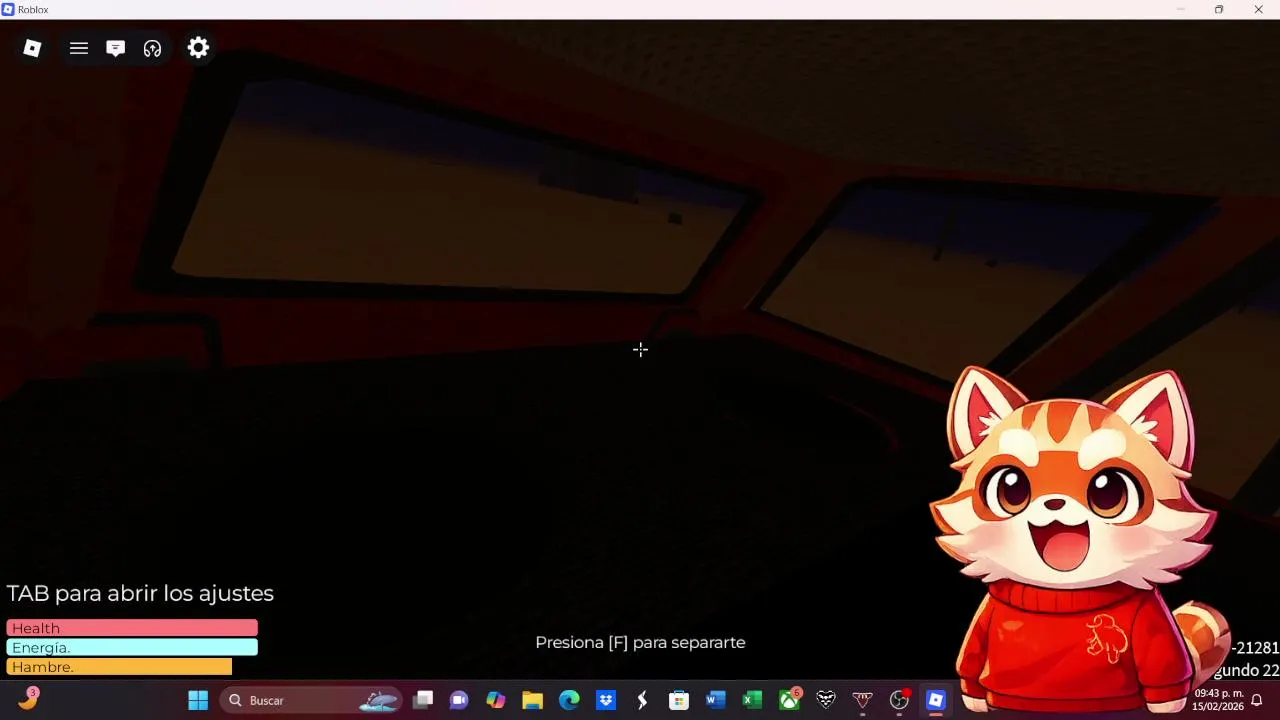The image size is (1280, 720).
Task: Toggle the Roblox chat window icon
Action: (x=116, y=48)
